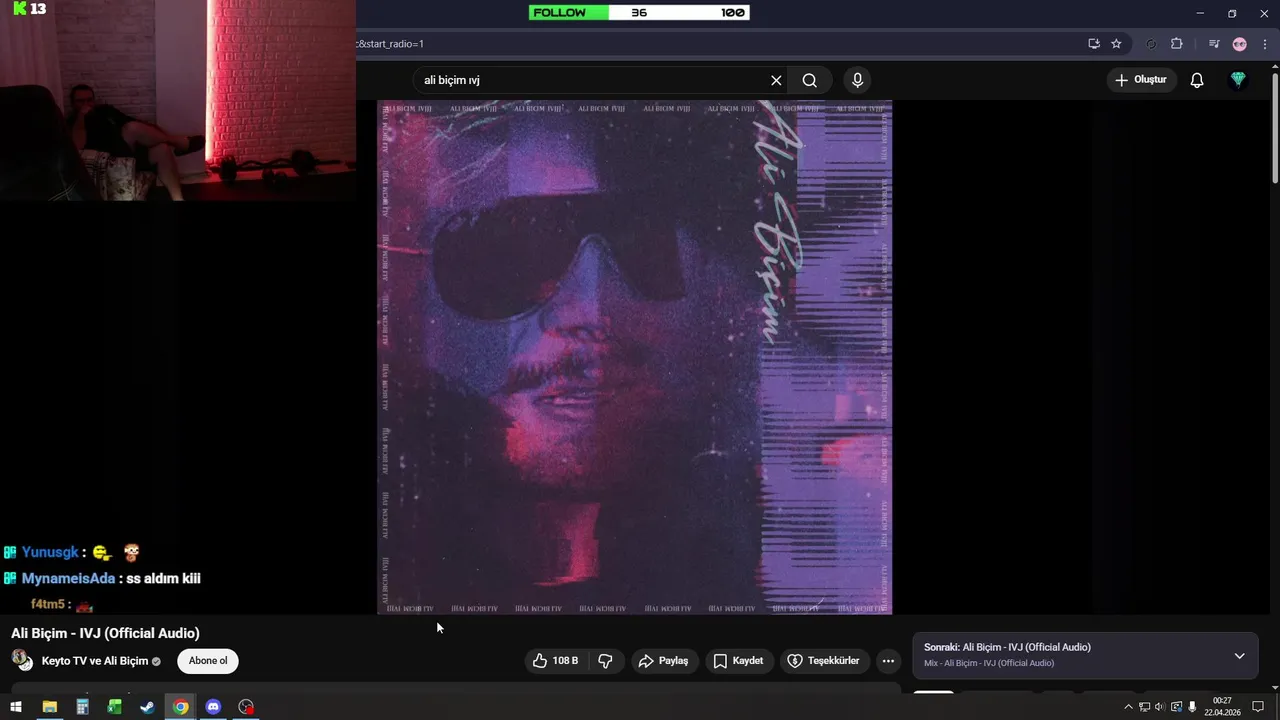Open more actions three-dot button
1280x720 pixels.
click(888, 661)
